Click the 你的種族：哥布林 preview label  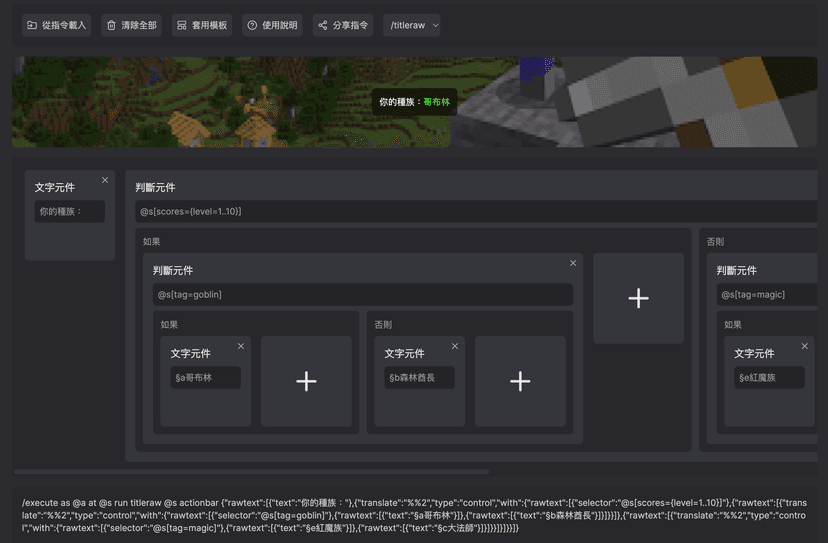(x=415, y=102)
